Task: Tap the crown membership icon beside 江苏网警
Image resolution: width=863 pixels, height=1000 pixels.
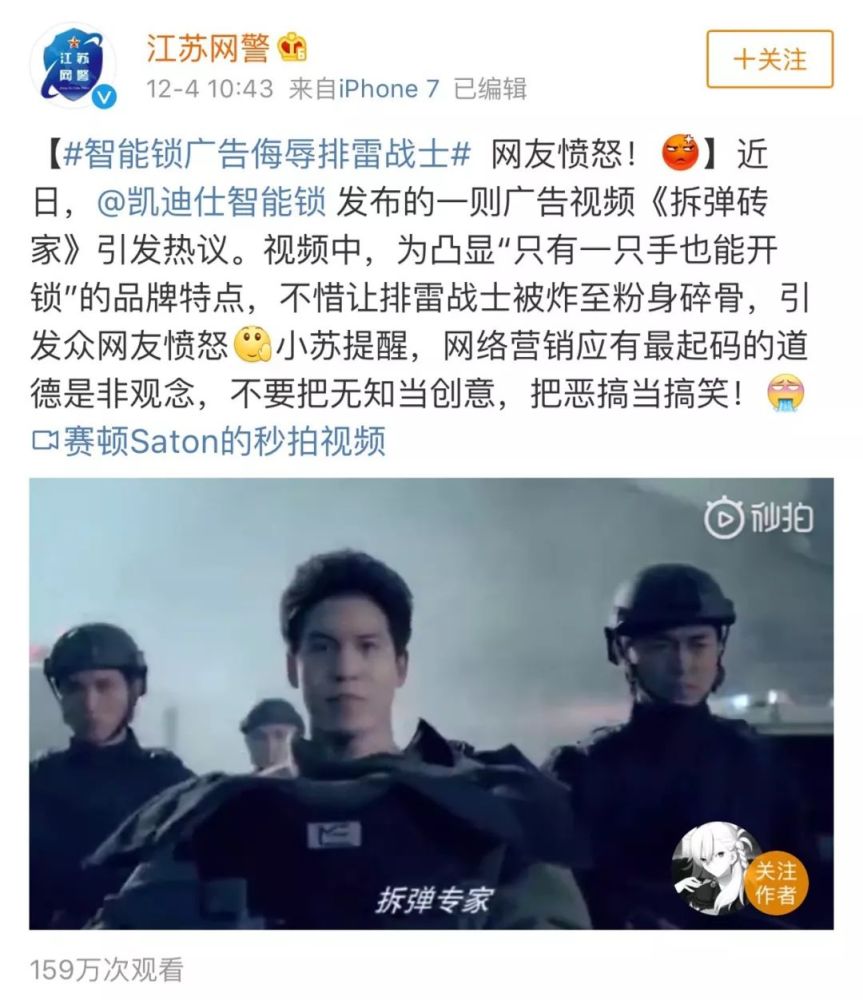Action: point(293,48)
